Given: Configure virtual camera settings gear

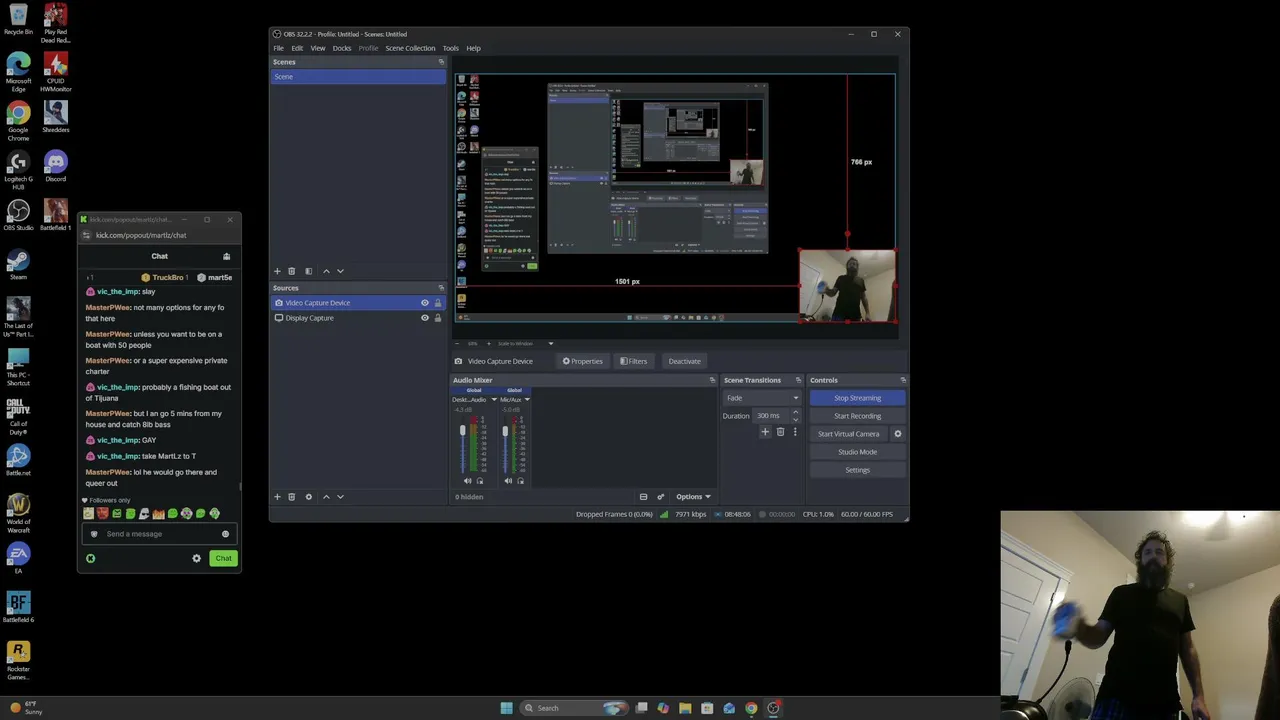Looking at the screenshot, I should tap(897, 434).
